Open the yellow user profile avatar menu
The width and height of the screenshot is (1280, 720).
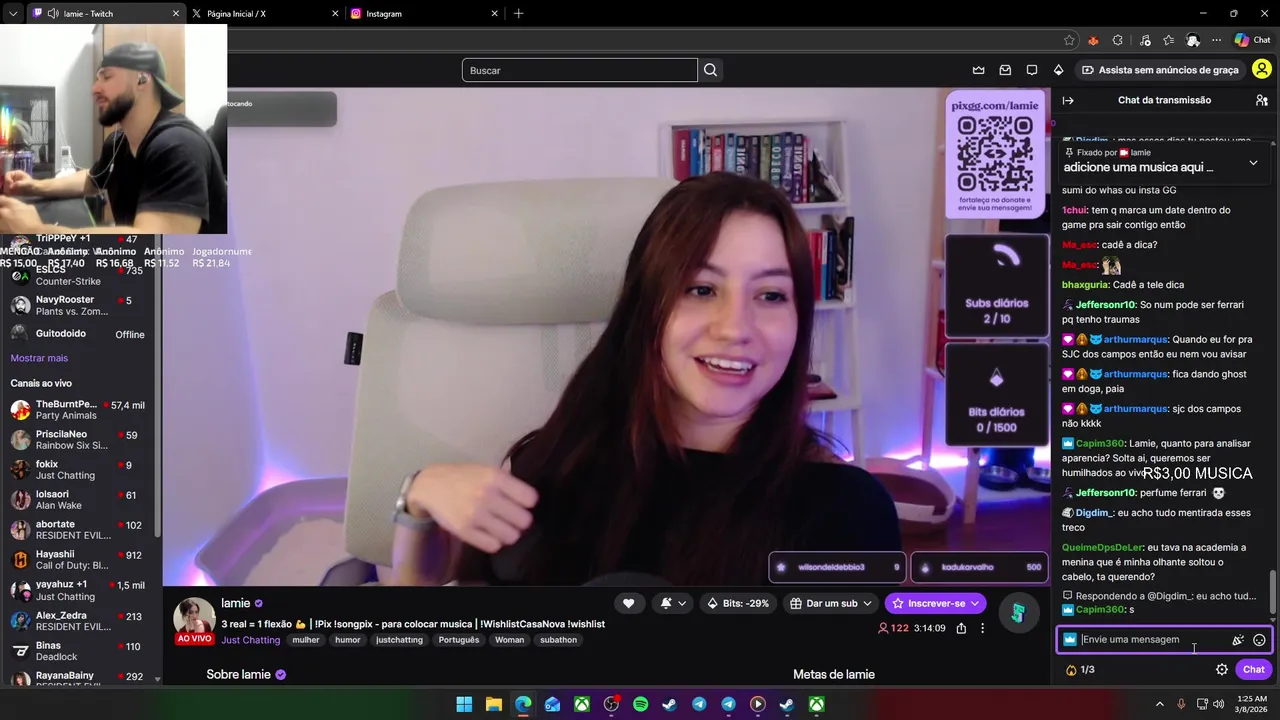pos(1262,70)
